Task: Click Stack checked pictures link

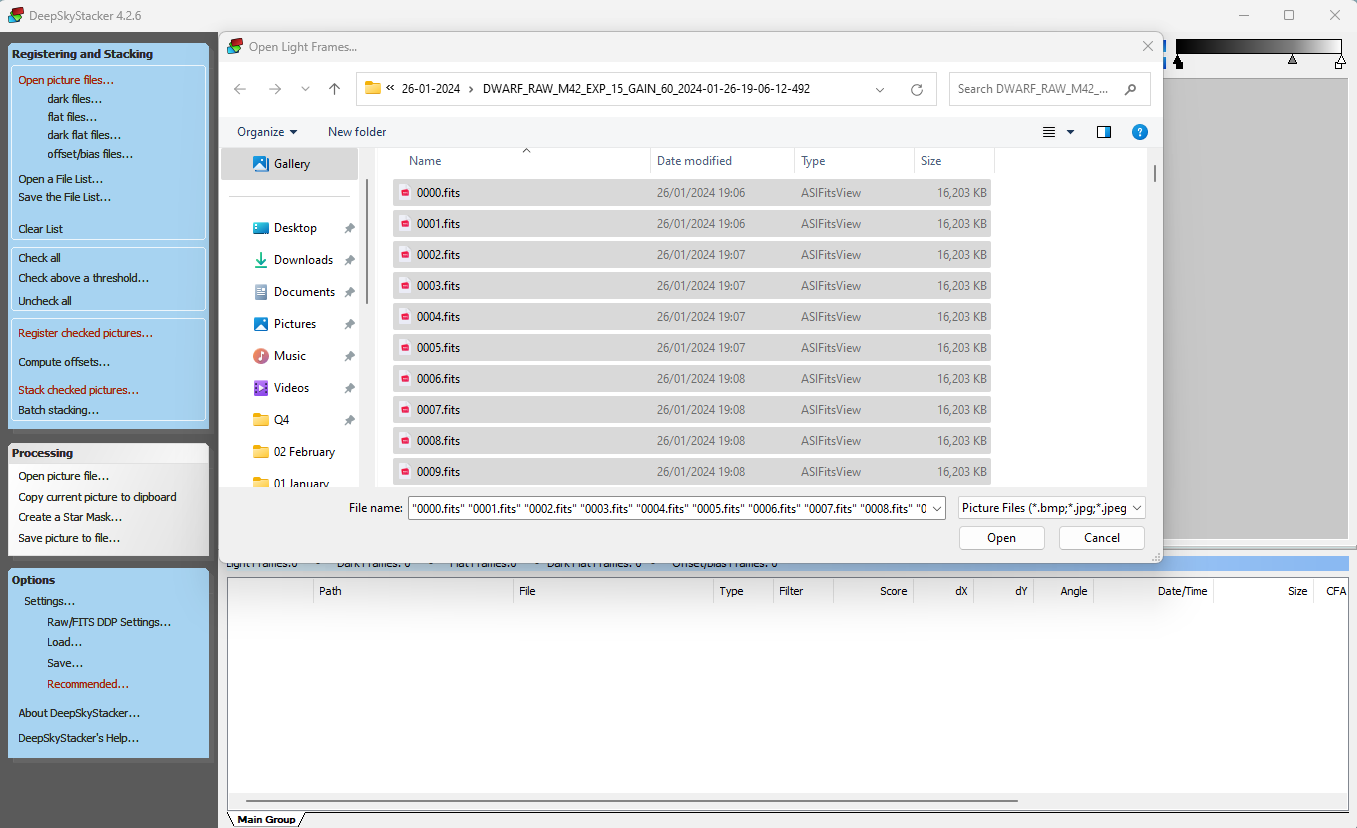Action: point(79,390)
